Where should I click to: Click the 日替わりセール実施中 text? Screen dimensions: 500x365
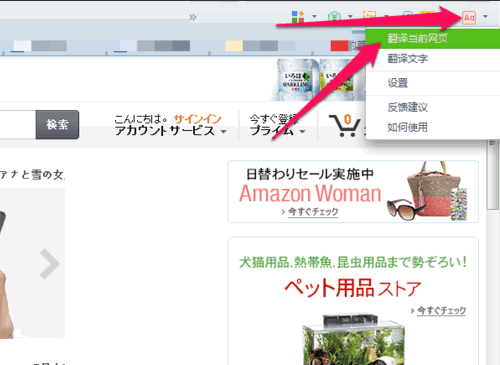click(x=310, y=174)
